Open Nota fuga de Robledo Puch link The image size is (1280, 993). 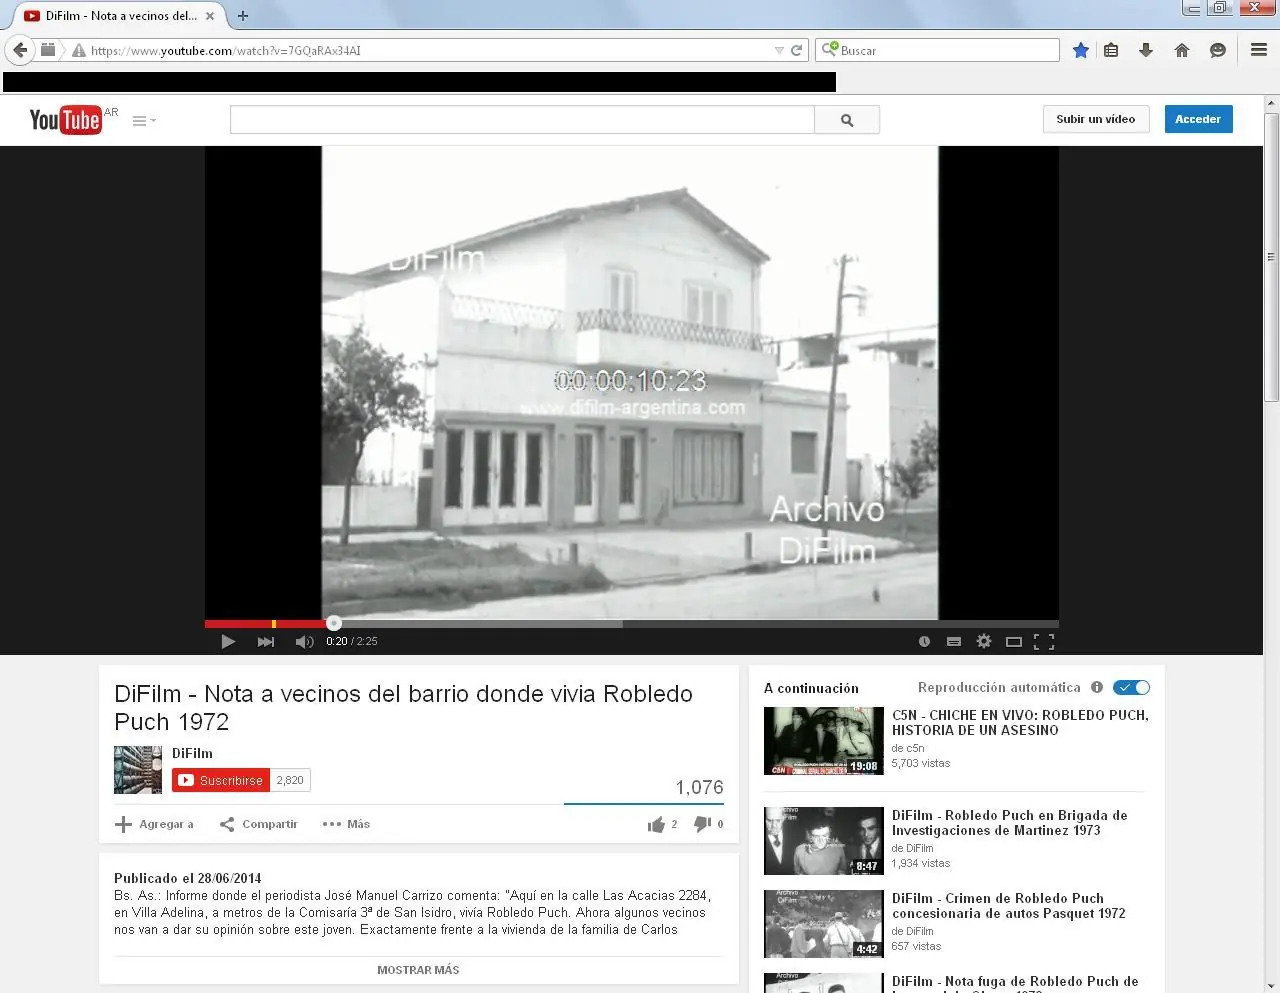pos(1015,982)
